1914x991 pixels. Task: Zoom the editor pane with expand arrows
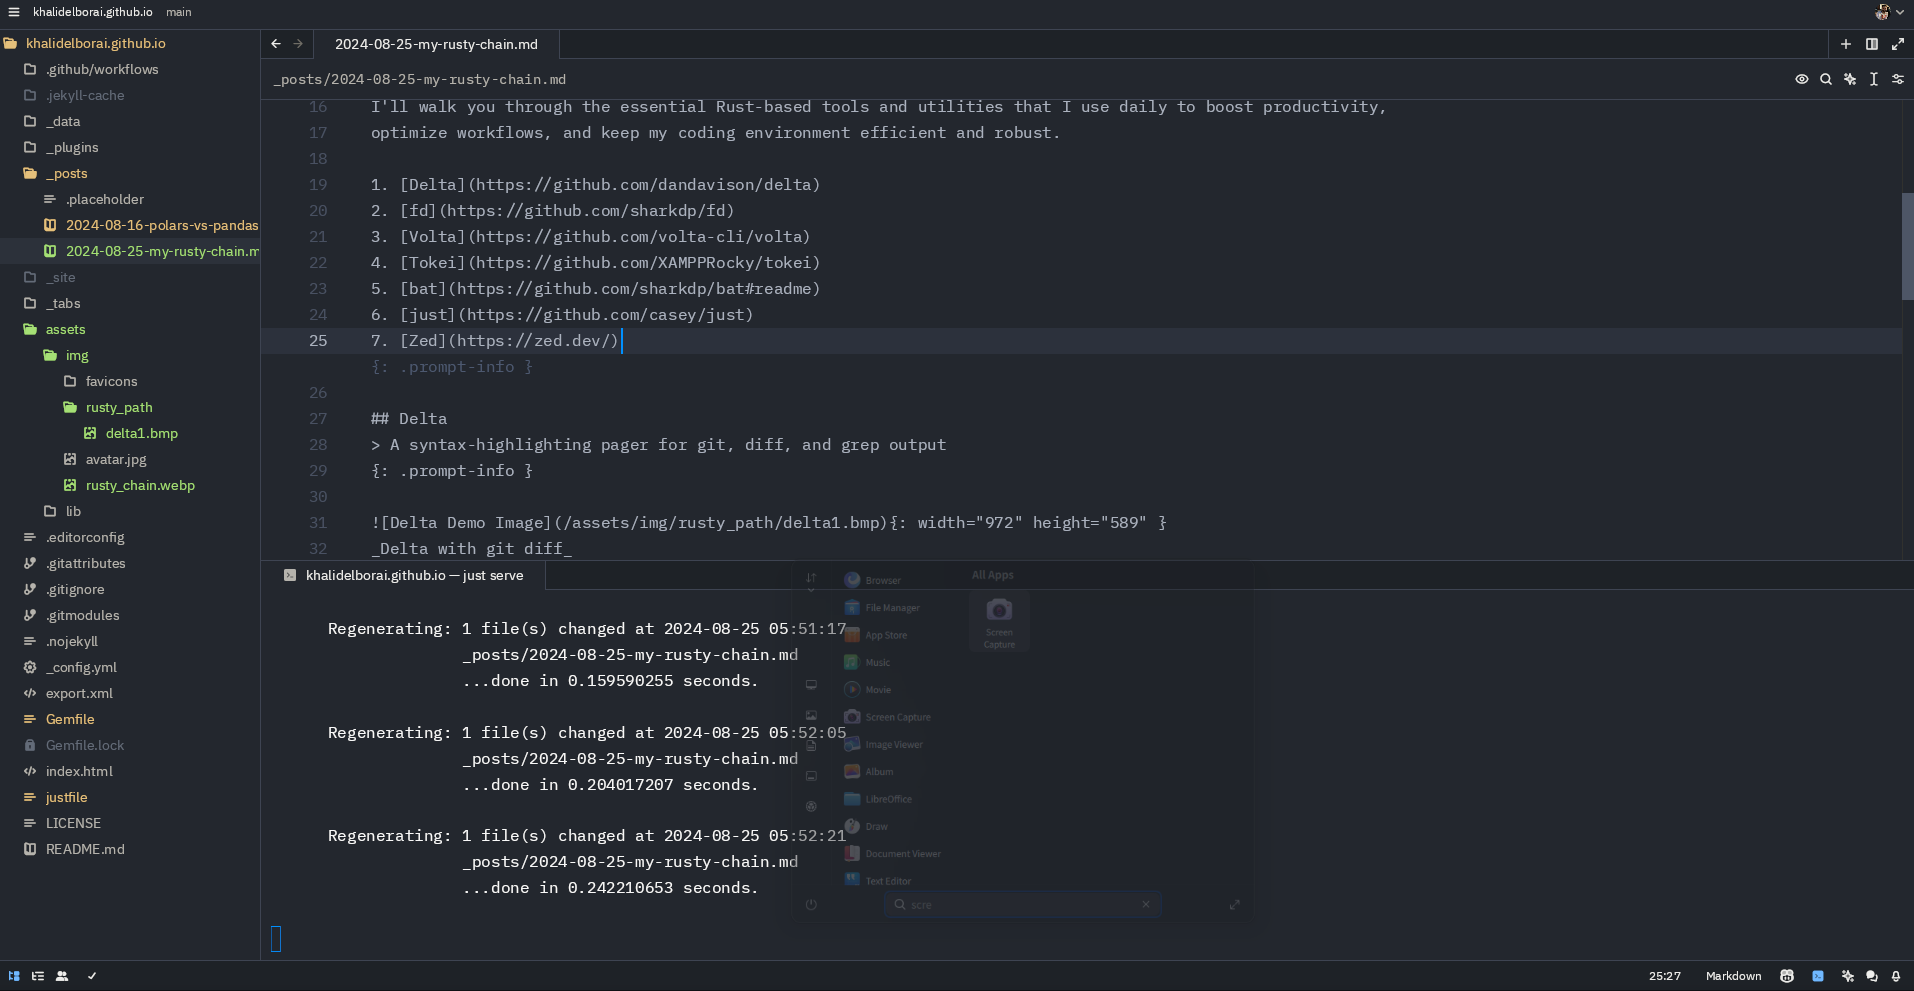point(1898,44)
